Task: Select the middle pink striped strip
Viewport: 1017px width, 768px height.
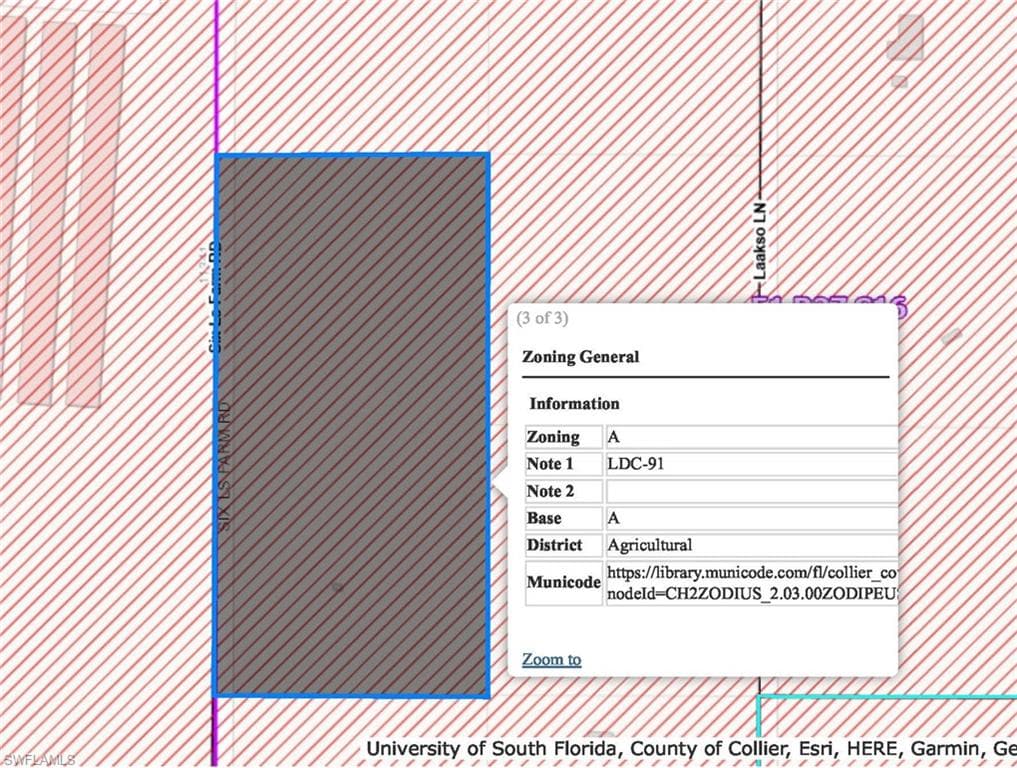Action: pos(47,213)
